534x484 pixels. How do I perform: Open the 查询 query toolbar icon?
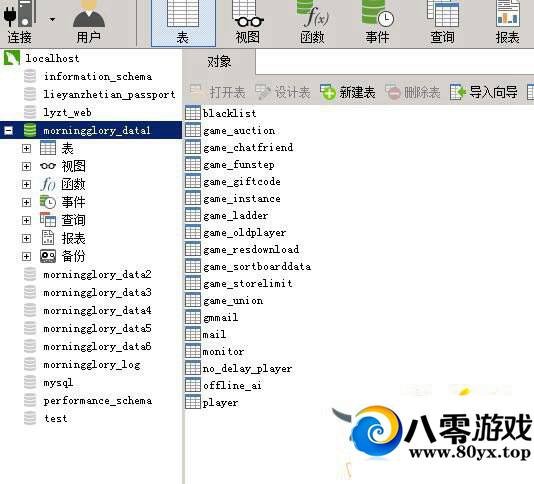(x=442, y=22)
